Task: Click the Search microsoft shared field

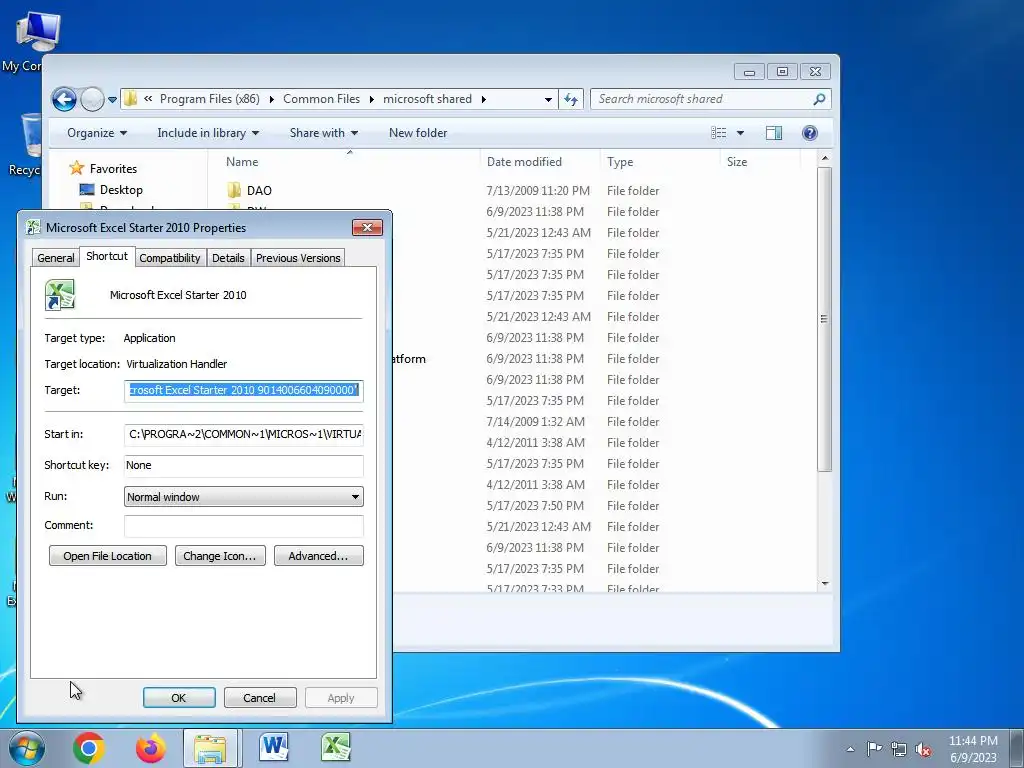Action: point(711,99)
